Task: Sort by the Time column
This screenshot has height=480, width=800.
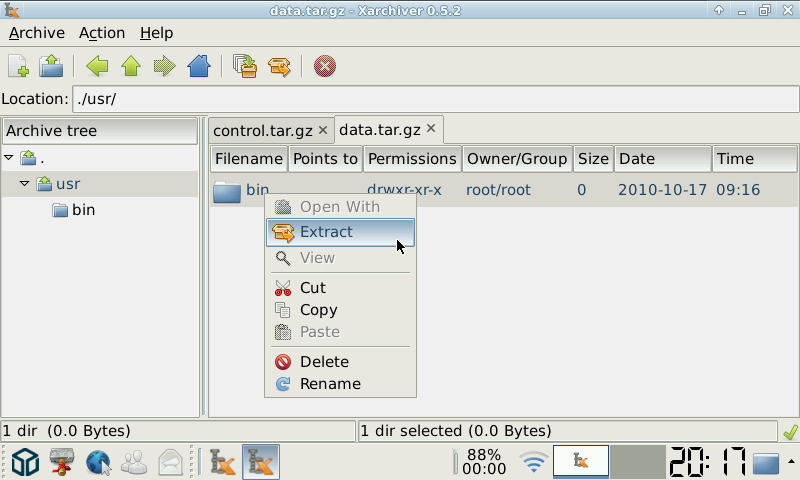Action: coord(755,159)
